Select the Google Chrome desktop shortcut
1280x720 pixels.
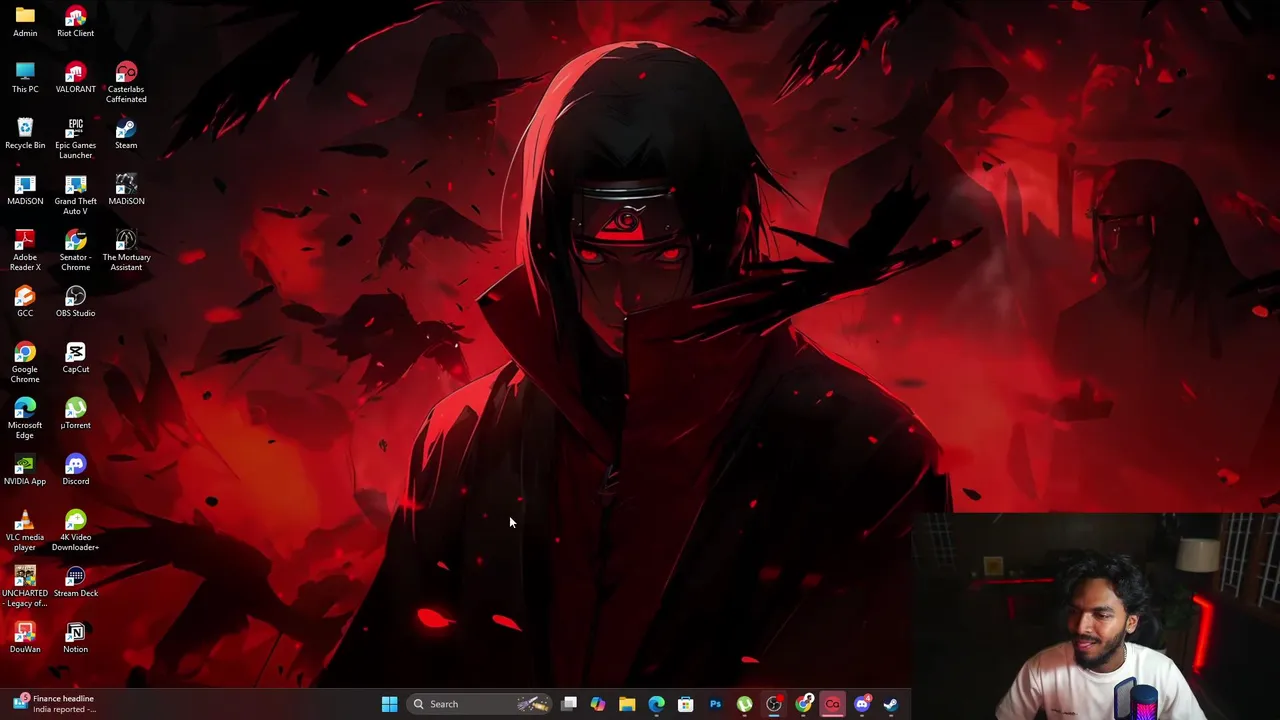pos(25,362)
